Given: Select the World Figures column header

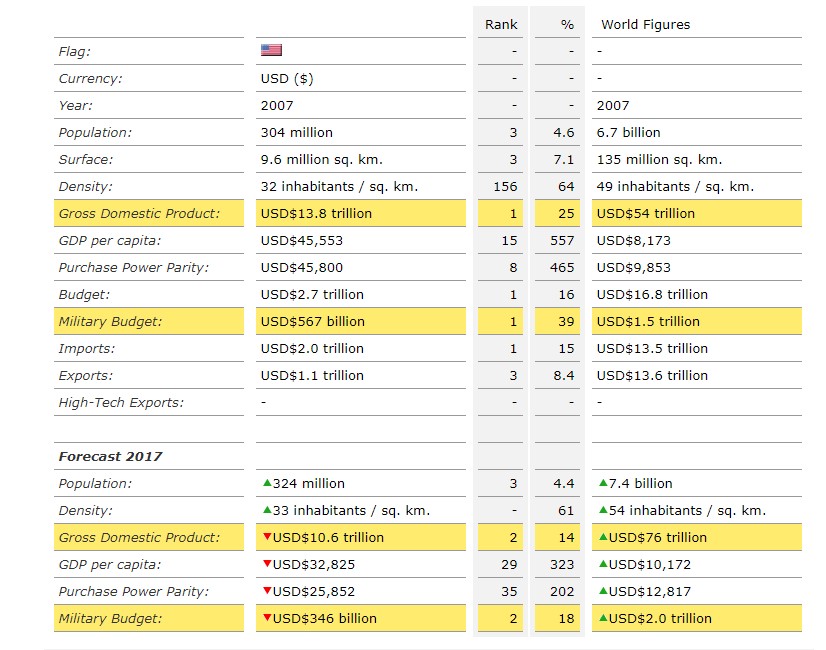Looking at the screenshot, I should click(x=645, y=24).
